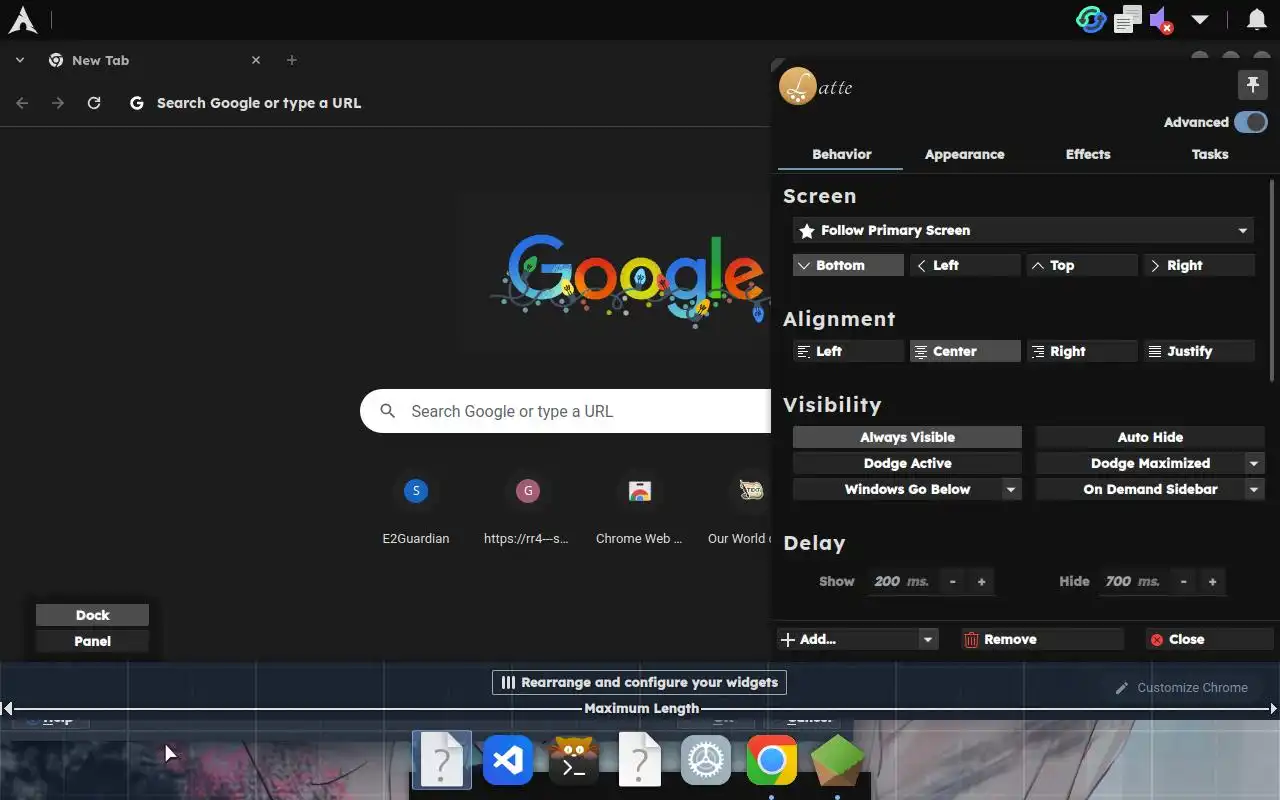This screenshot has width=1280, height=800.
Task: Open the application launcher logo in top panel
Action: 22,20
